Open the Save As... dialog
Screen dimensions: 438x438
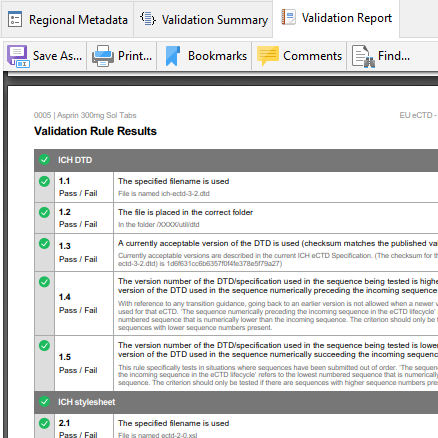(x=45, y=56)
